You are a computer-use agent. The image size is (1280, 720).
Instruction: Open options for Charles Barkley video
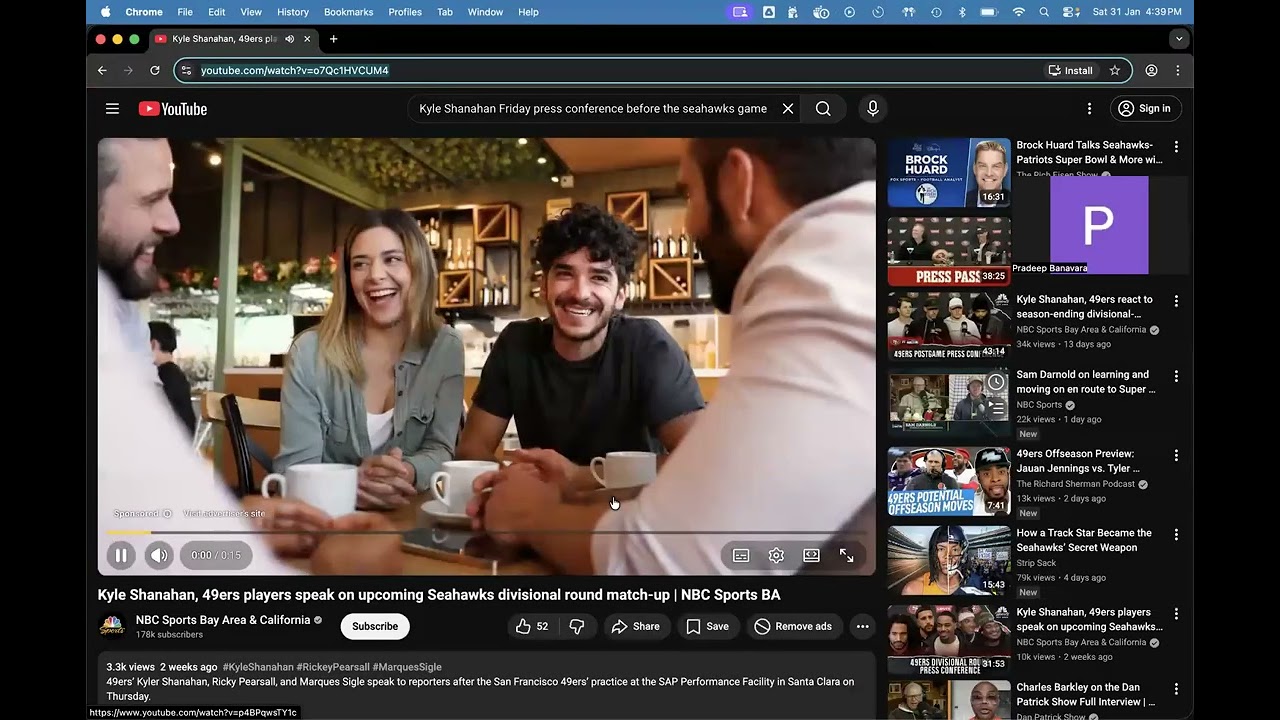tap(1176, 689)
